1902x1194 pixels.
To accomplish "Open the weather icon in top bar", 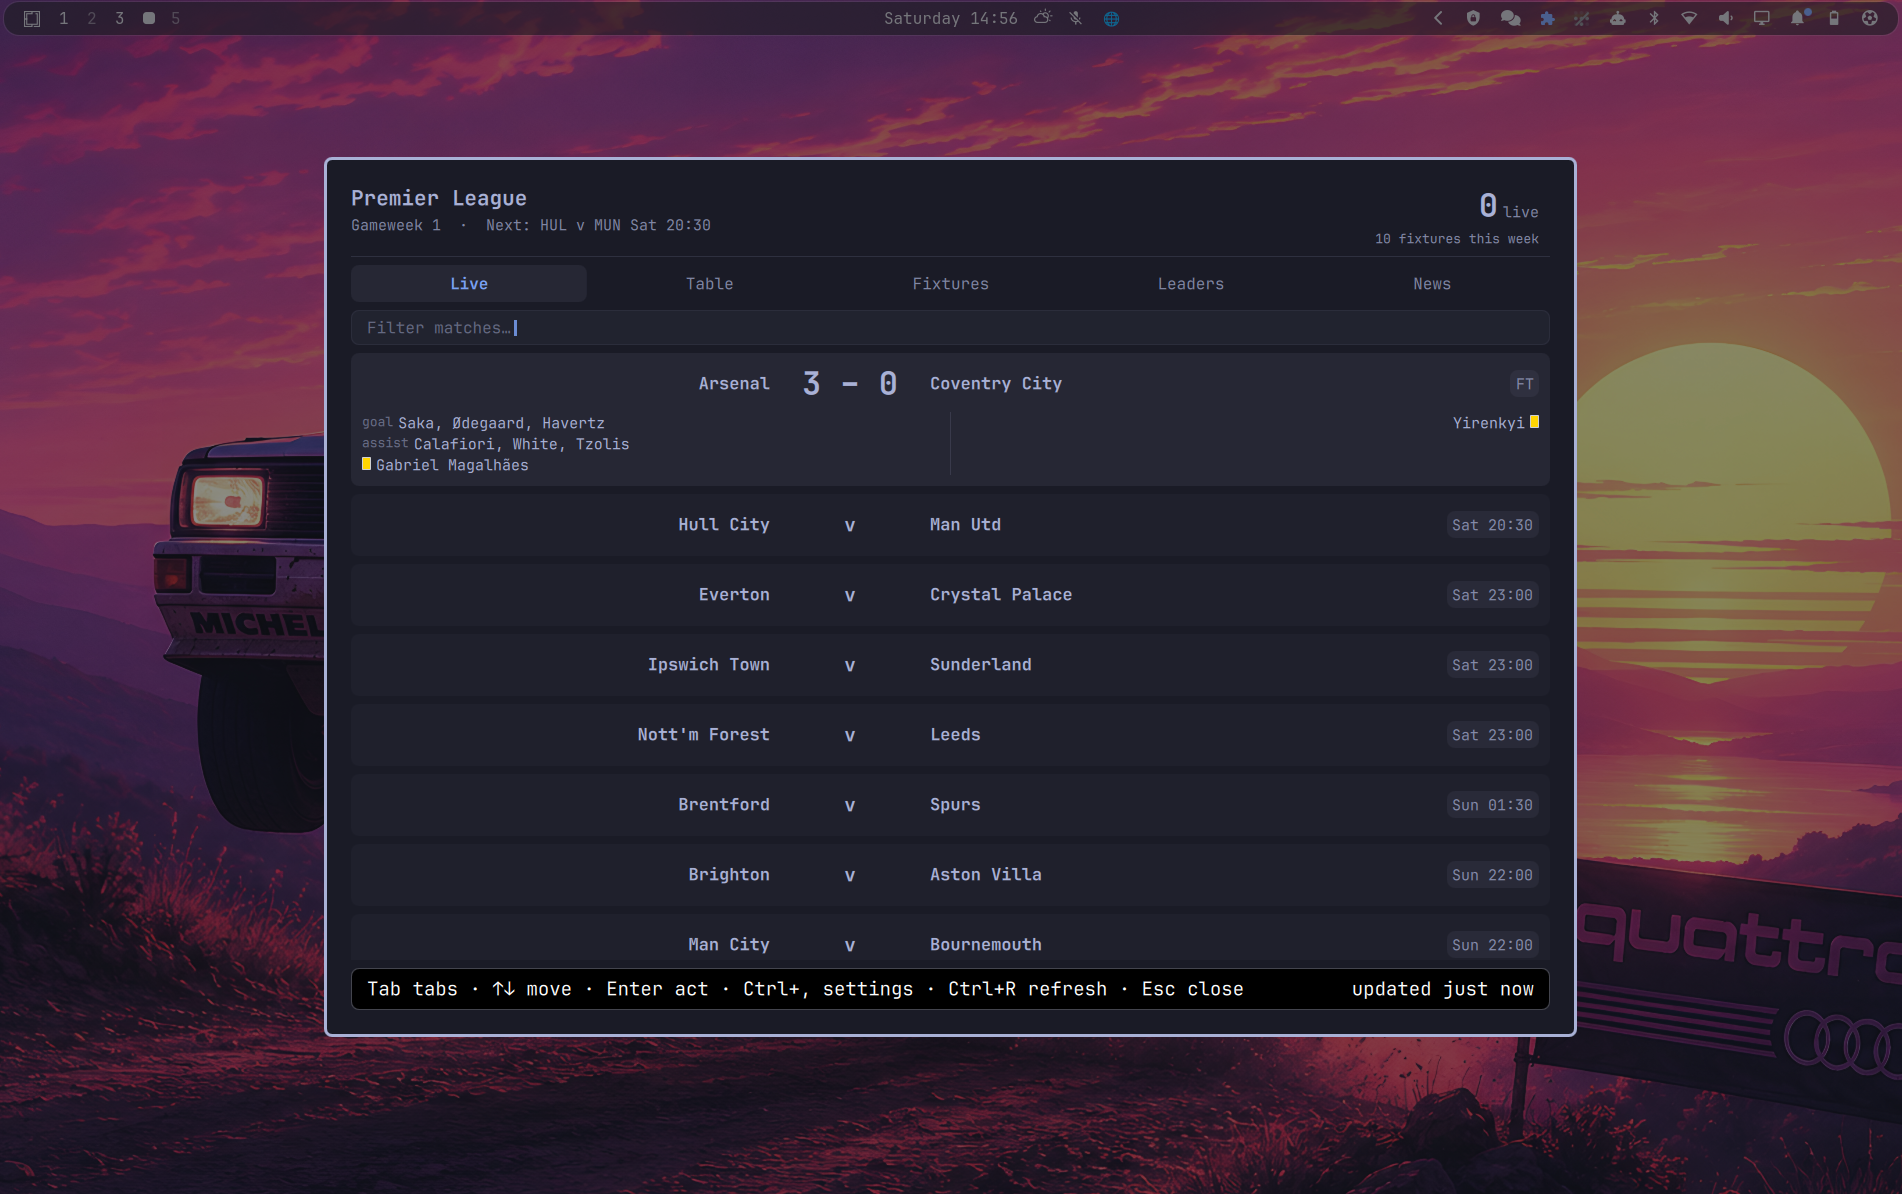I will tap(1043, 18).
